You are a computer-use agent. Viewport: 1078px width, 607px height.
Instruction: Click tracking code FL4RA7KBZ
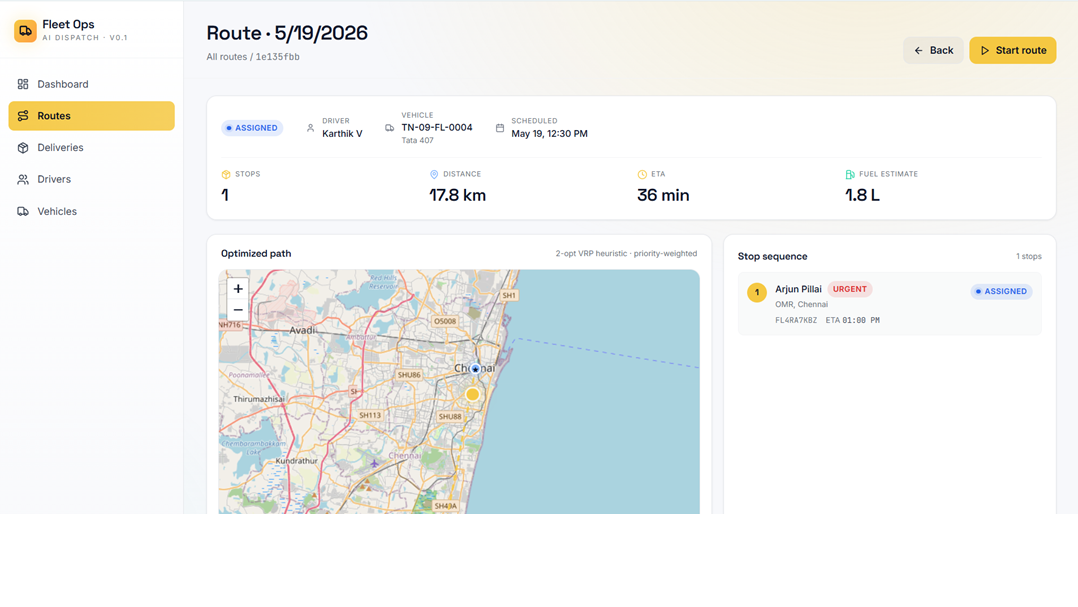coord(796,320)
